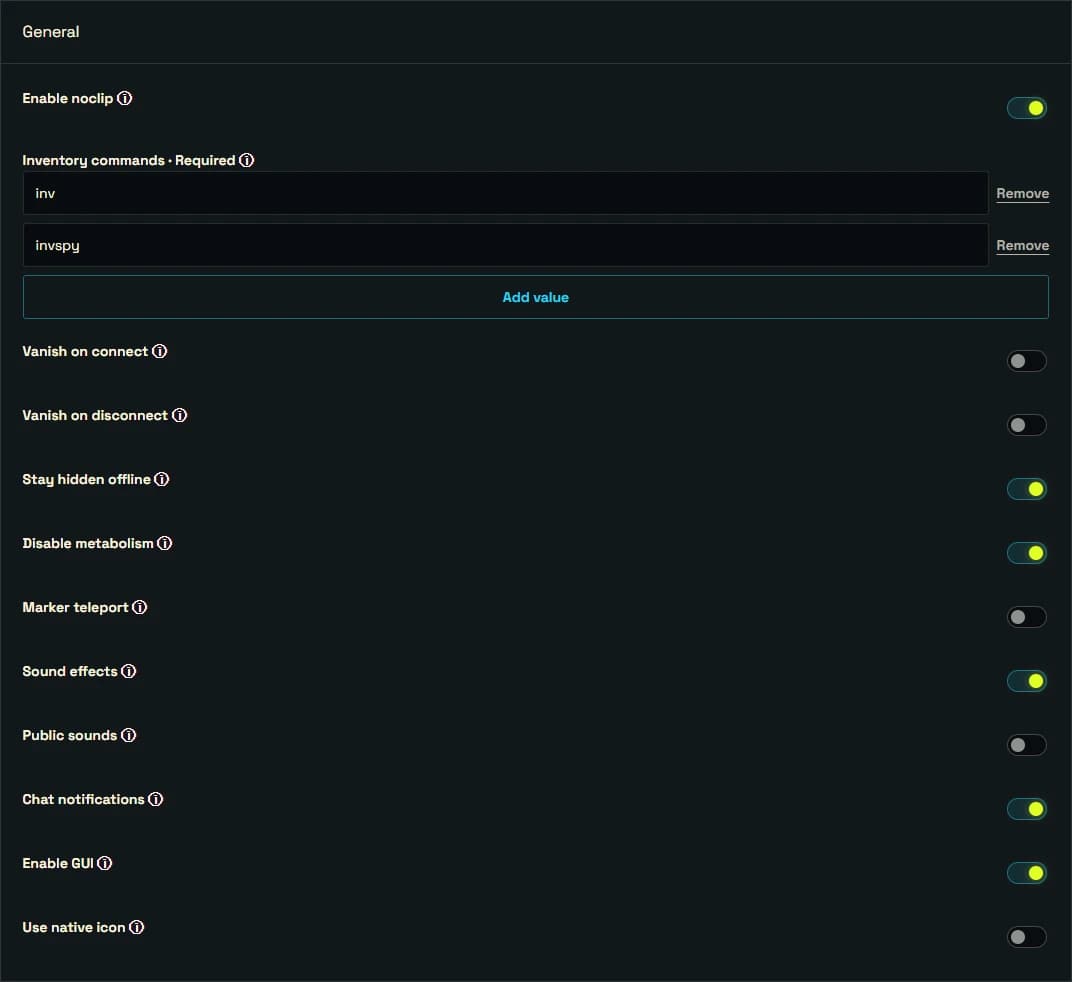1072x982 pixels.
Task: Disable the Enable noclip toggle
Action: click(1026, 108)
